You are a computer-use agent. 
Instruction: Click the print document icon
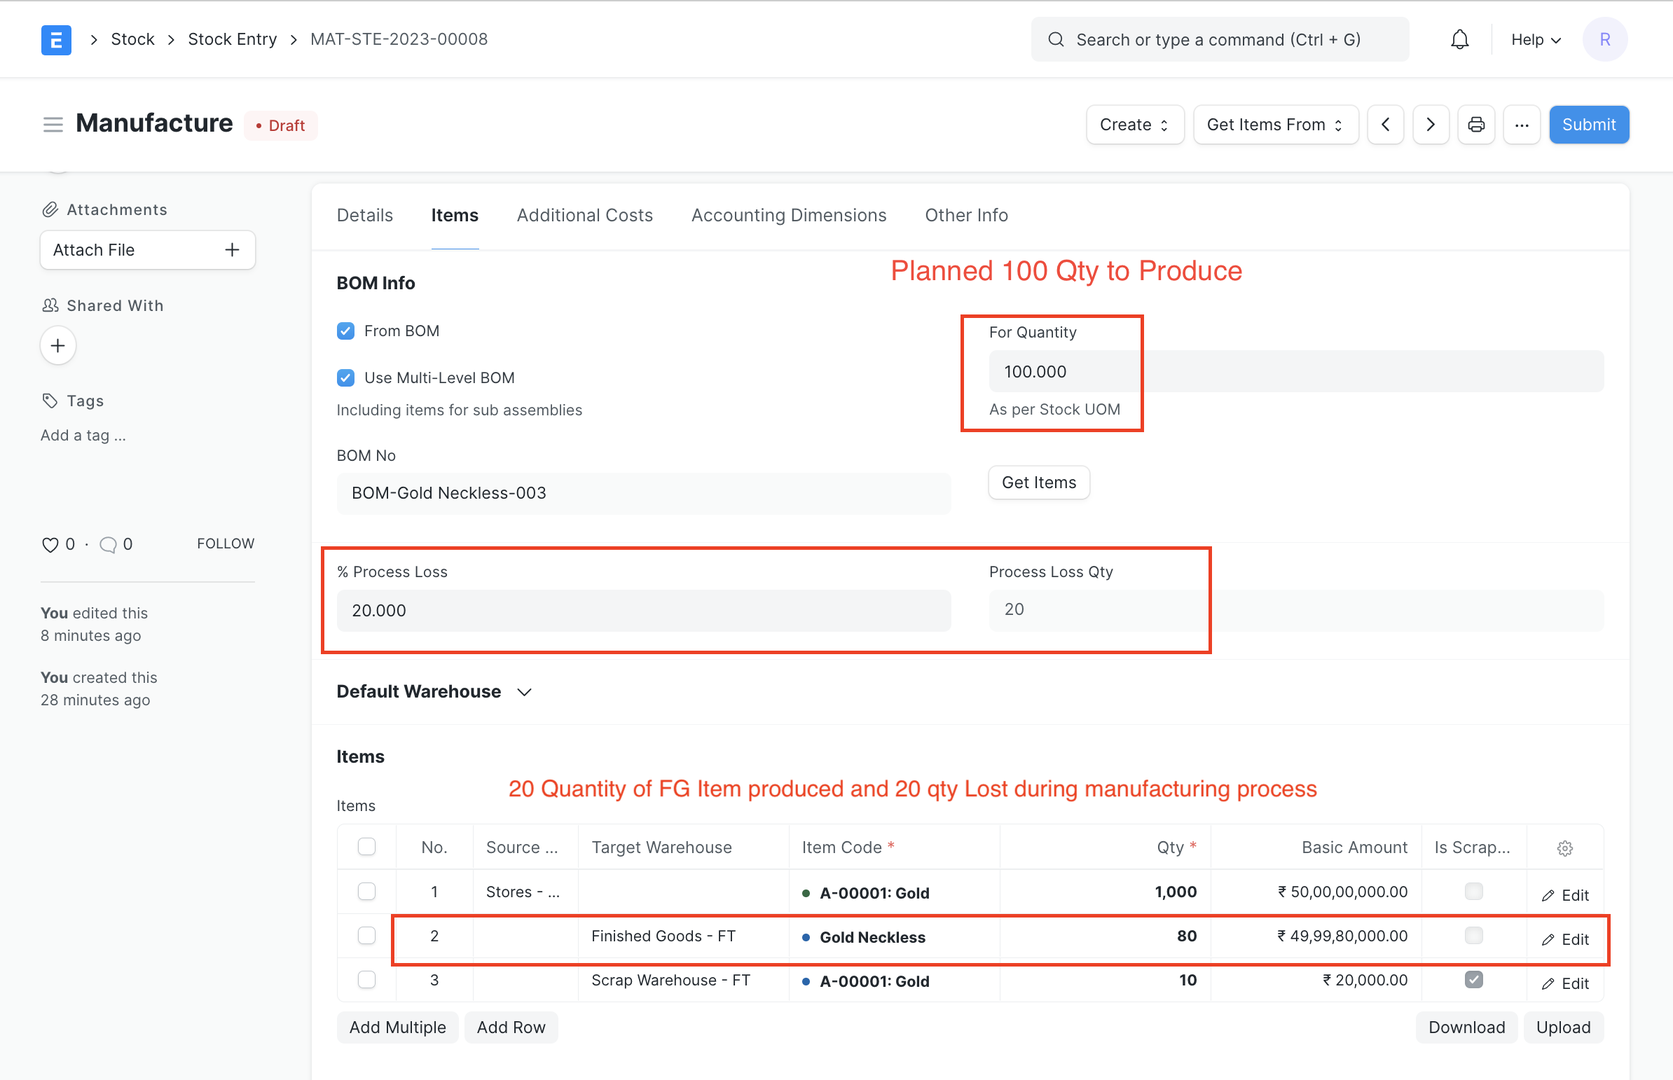click(x=1476, y=124)
